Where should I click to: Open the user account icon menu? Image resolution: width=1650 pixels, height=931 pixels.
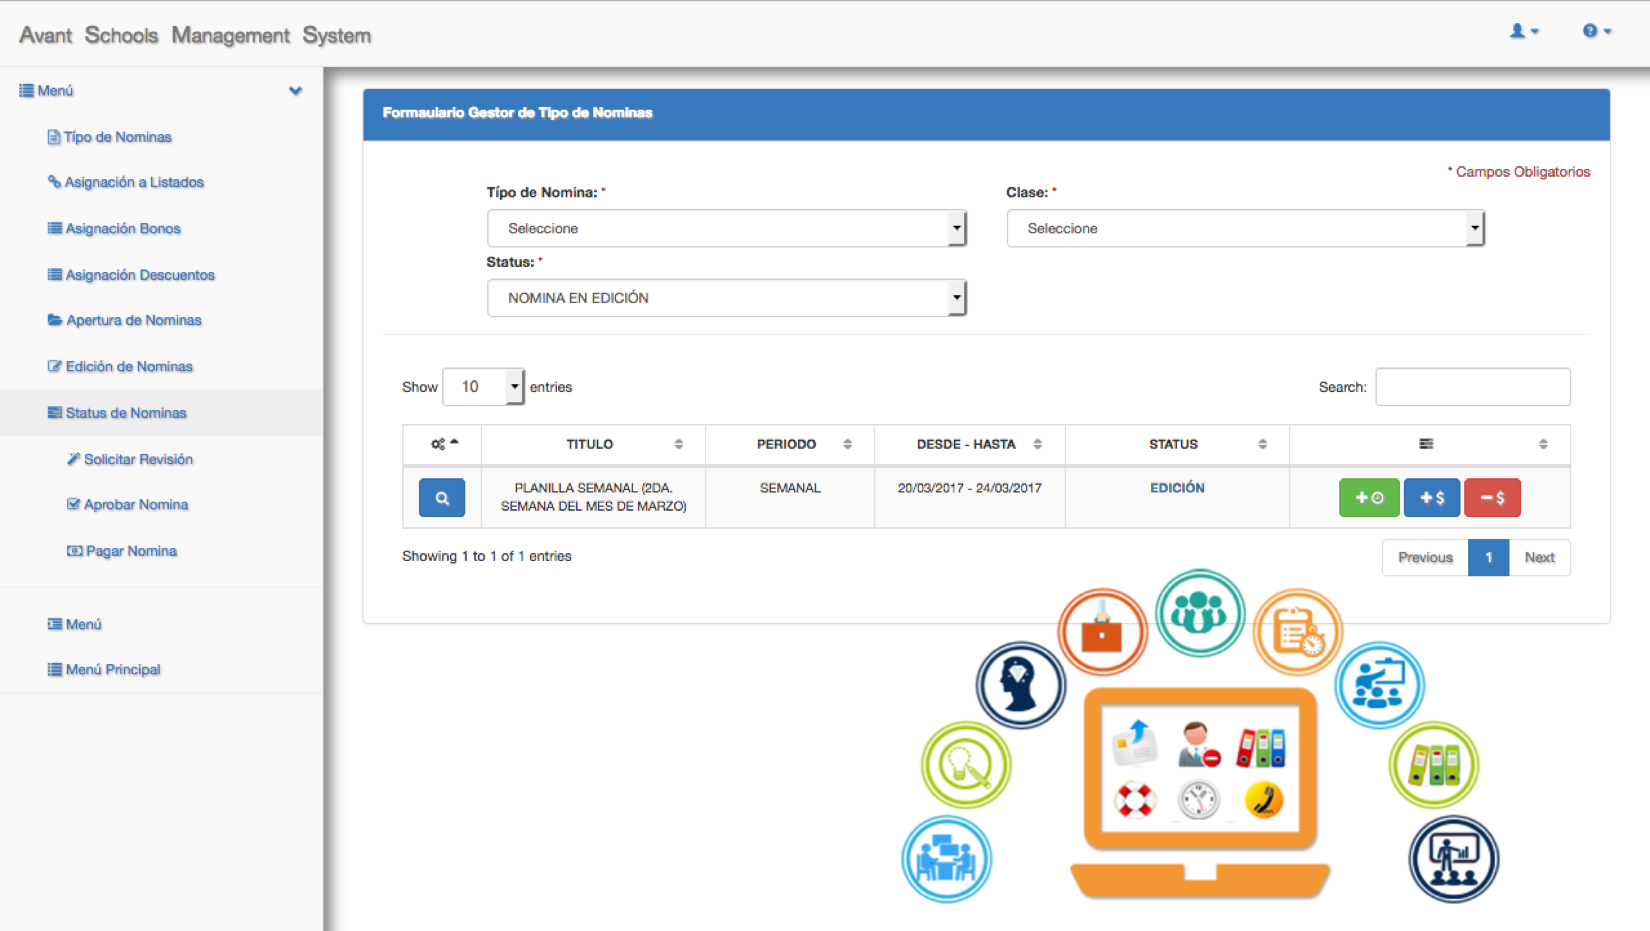[x=1523, y=32]
